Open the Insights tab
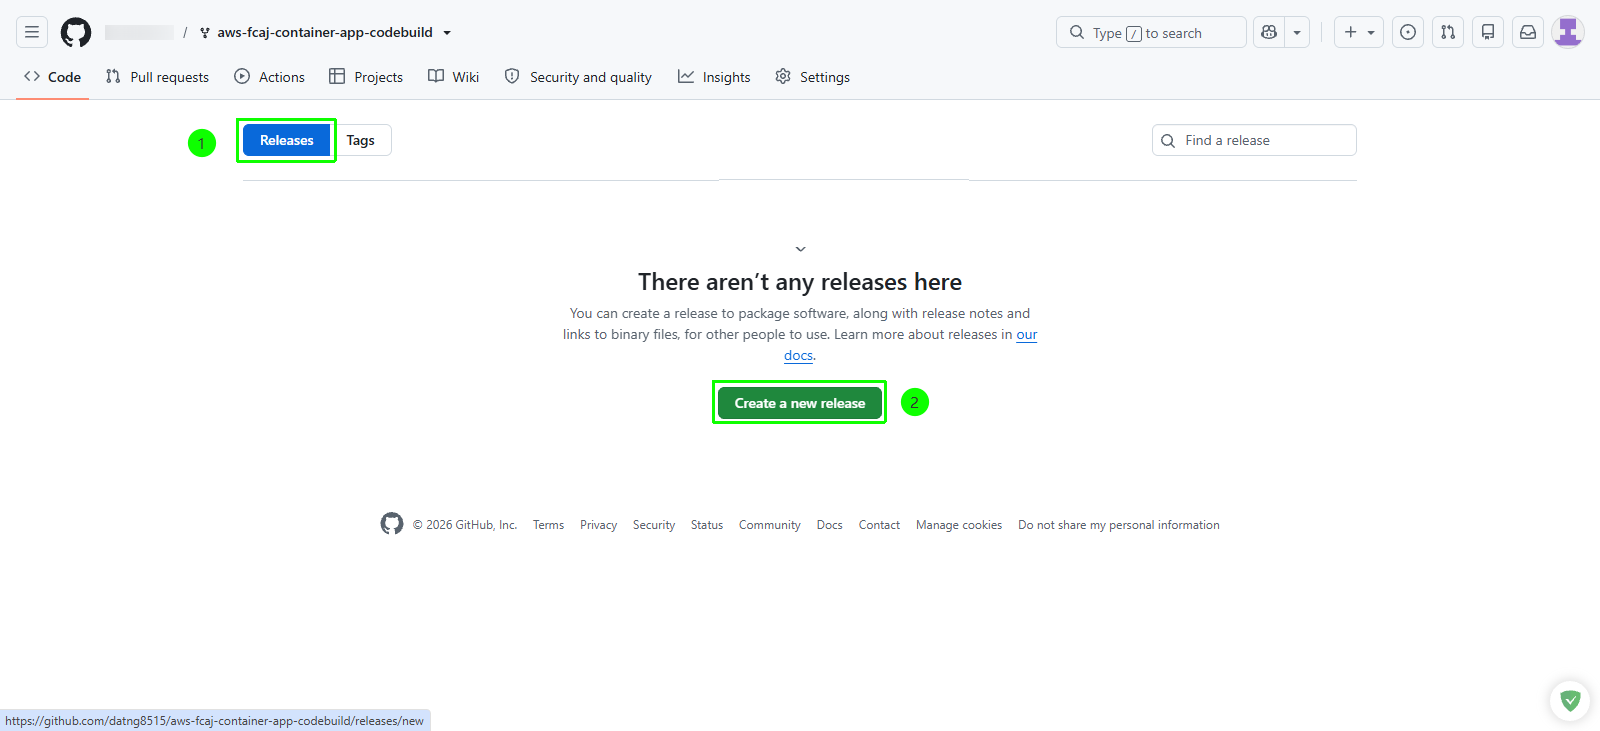This screenshot has width=1600, height=731. coord(714,77)
